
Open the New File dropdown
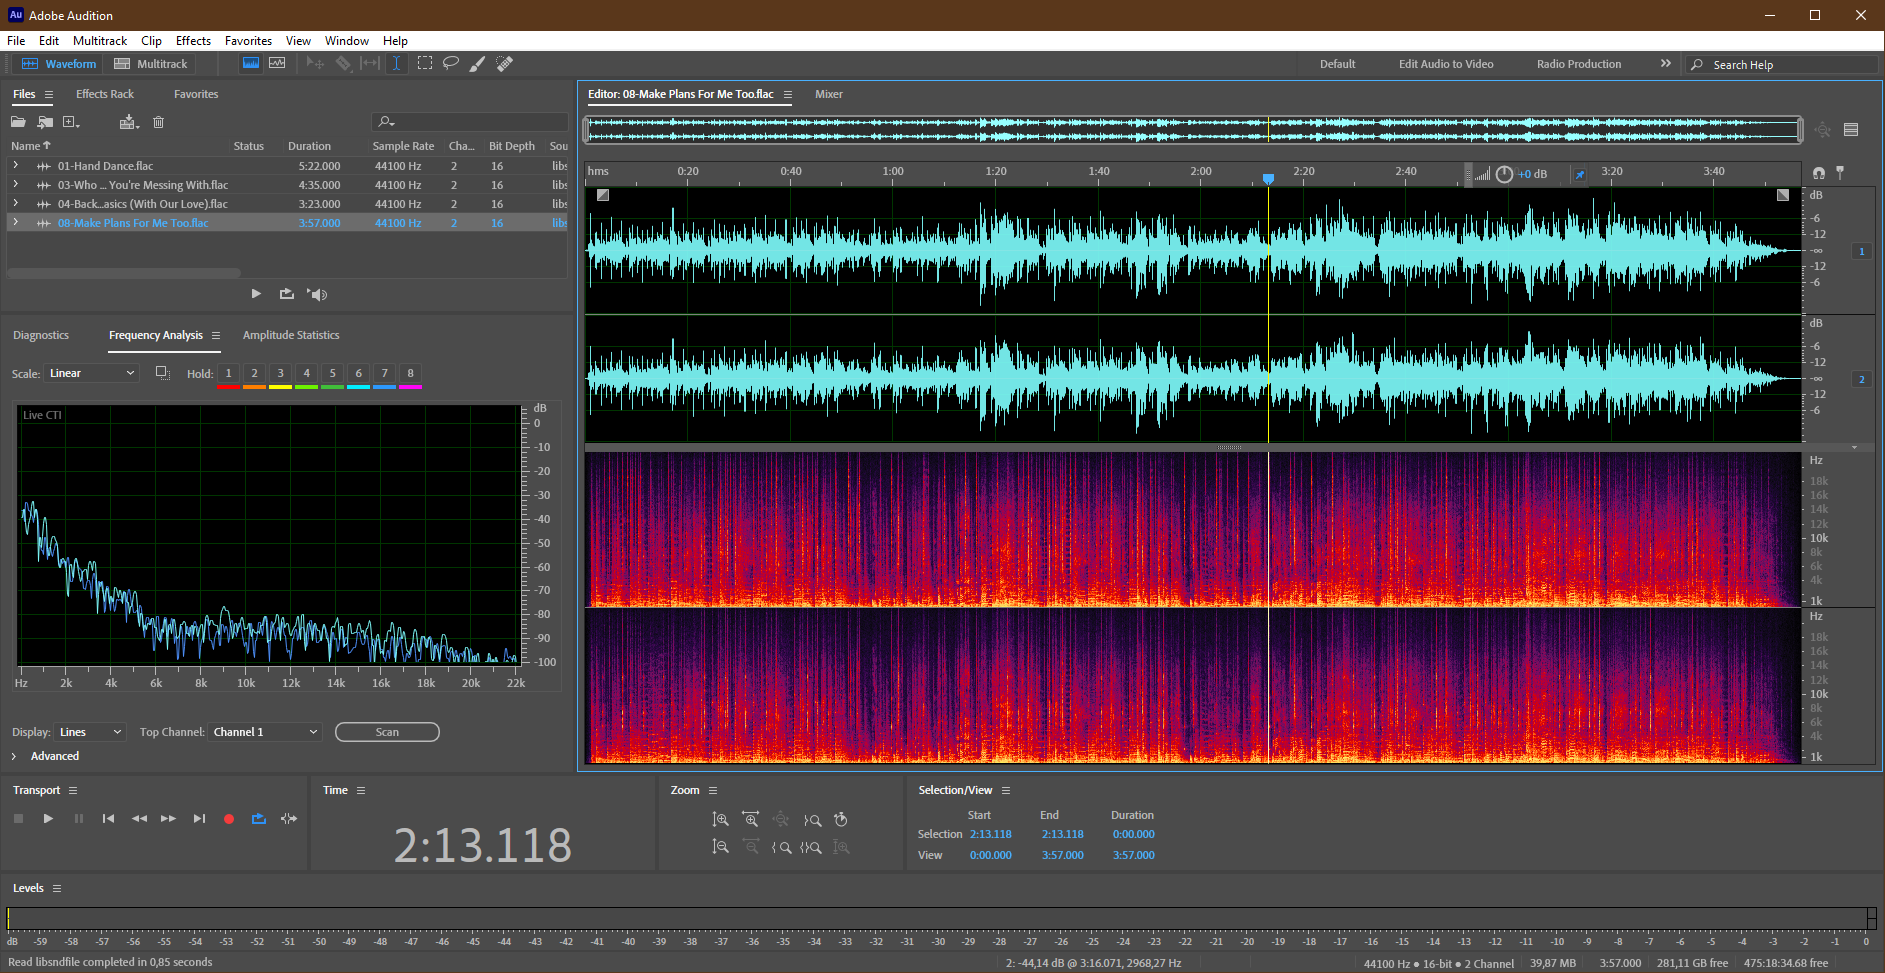click(x=71, y=122)
